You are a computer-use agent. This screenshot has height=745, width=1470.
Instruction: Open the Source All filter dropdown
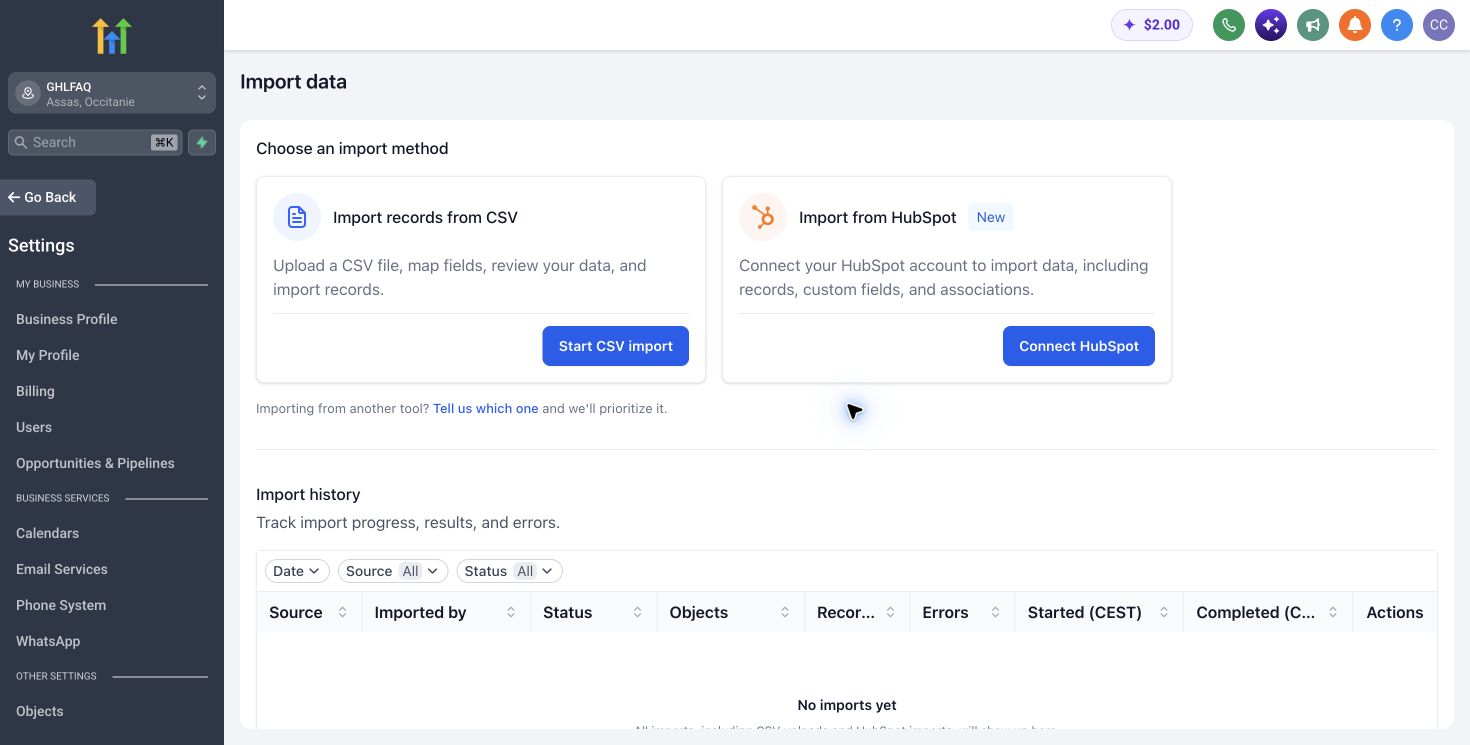click(393, 571)
